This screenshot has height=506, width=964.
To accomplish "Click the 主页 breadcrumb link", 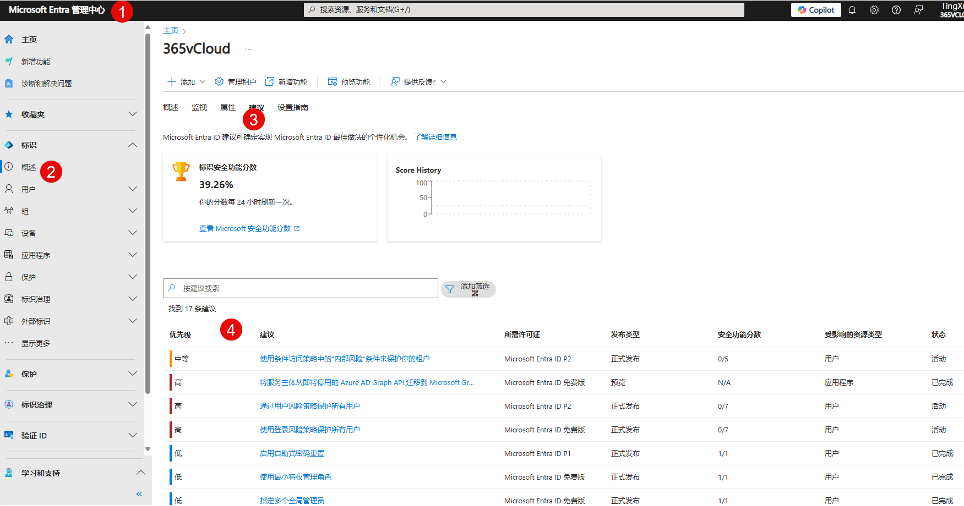I will [170, 31].
